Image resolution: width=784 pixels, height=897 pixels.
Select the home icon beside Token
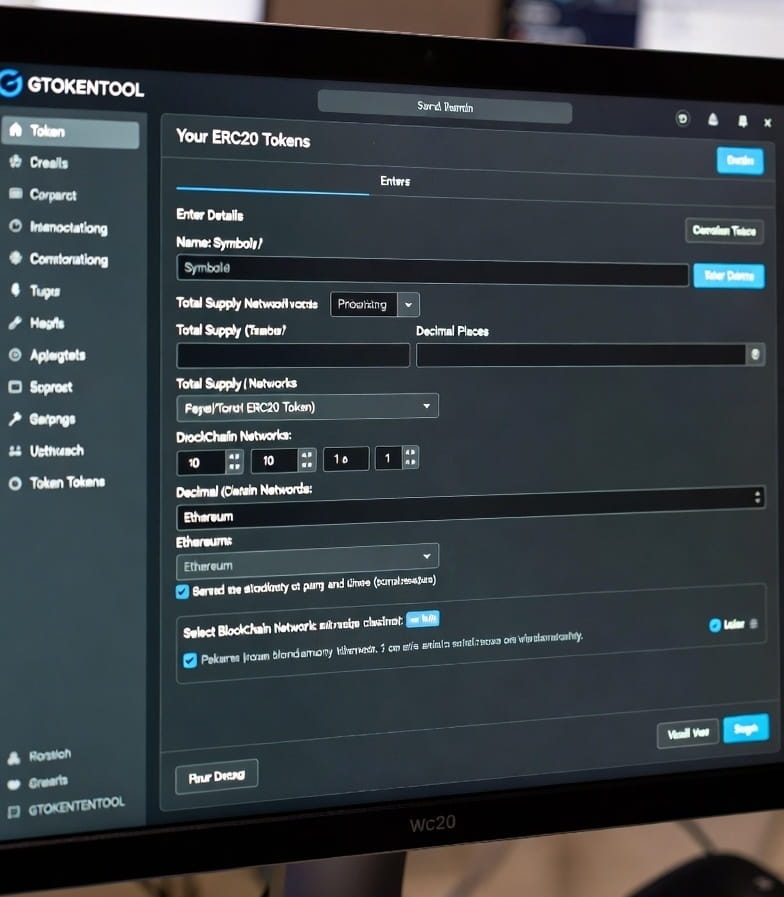tap(16, 129)
